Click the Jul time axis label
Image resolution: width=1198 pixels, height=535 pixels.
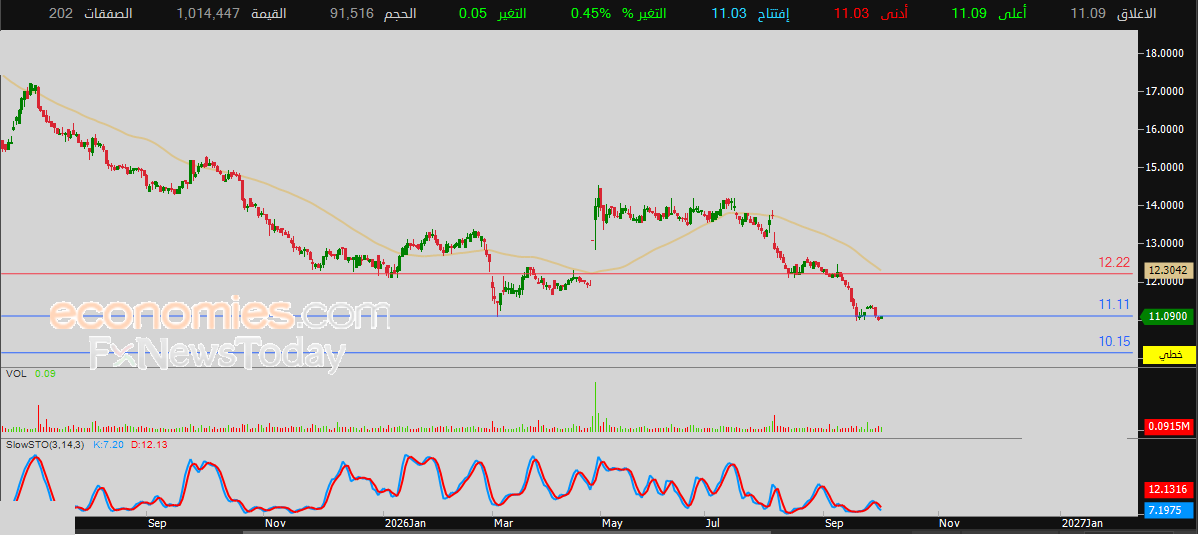coord(713,524)
